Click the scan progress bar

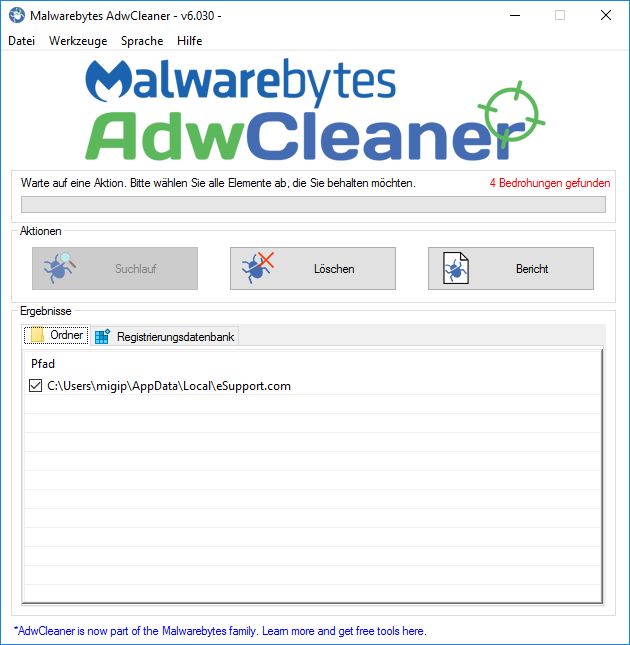(313, 204)
